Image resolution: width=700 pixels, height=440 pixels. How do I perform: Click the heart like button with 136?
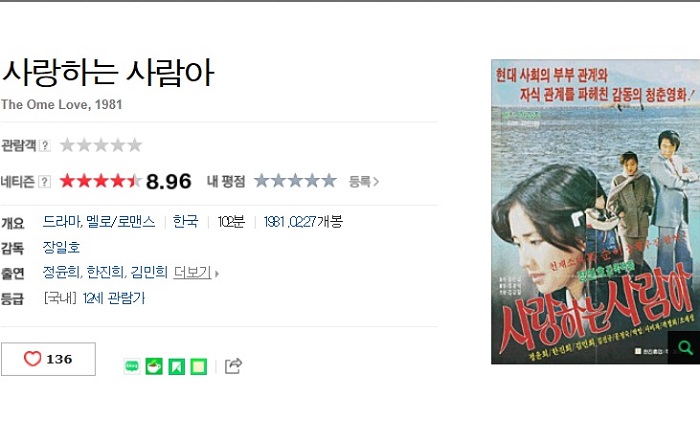[x=48, y=359]
